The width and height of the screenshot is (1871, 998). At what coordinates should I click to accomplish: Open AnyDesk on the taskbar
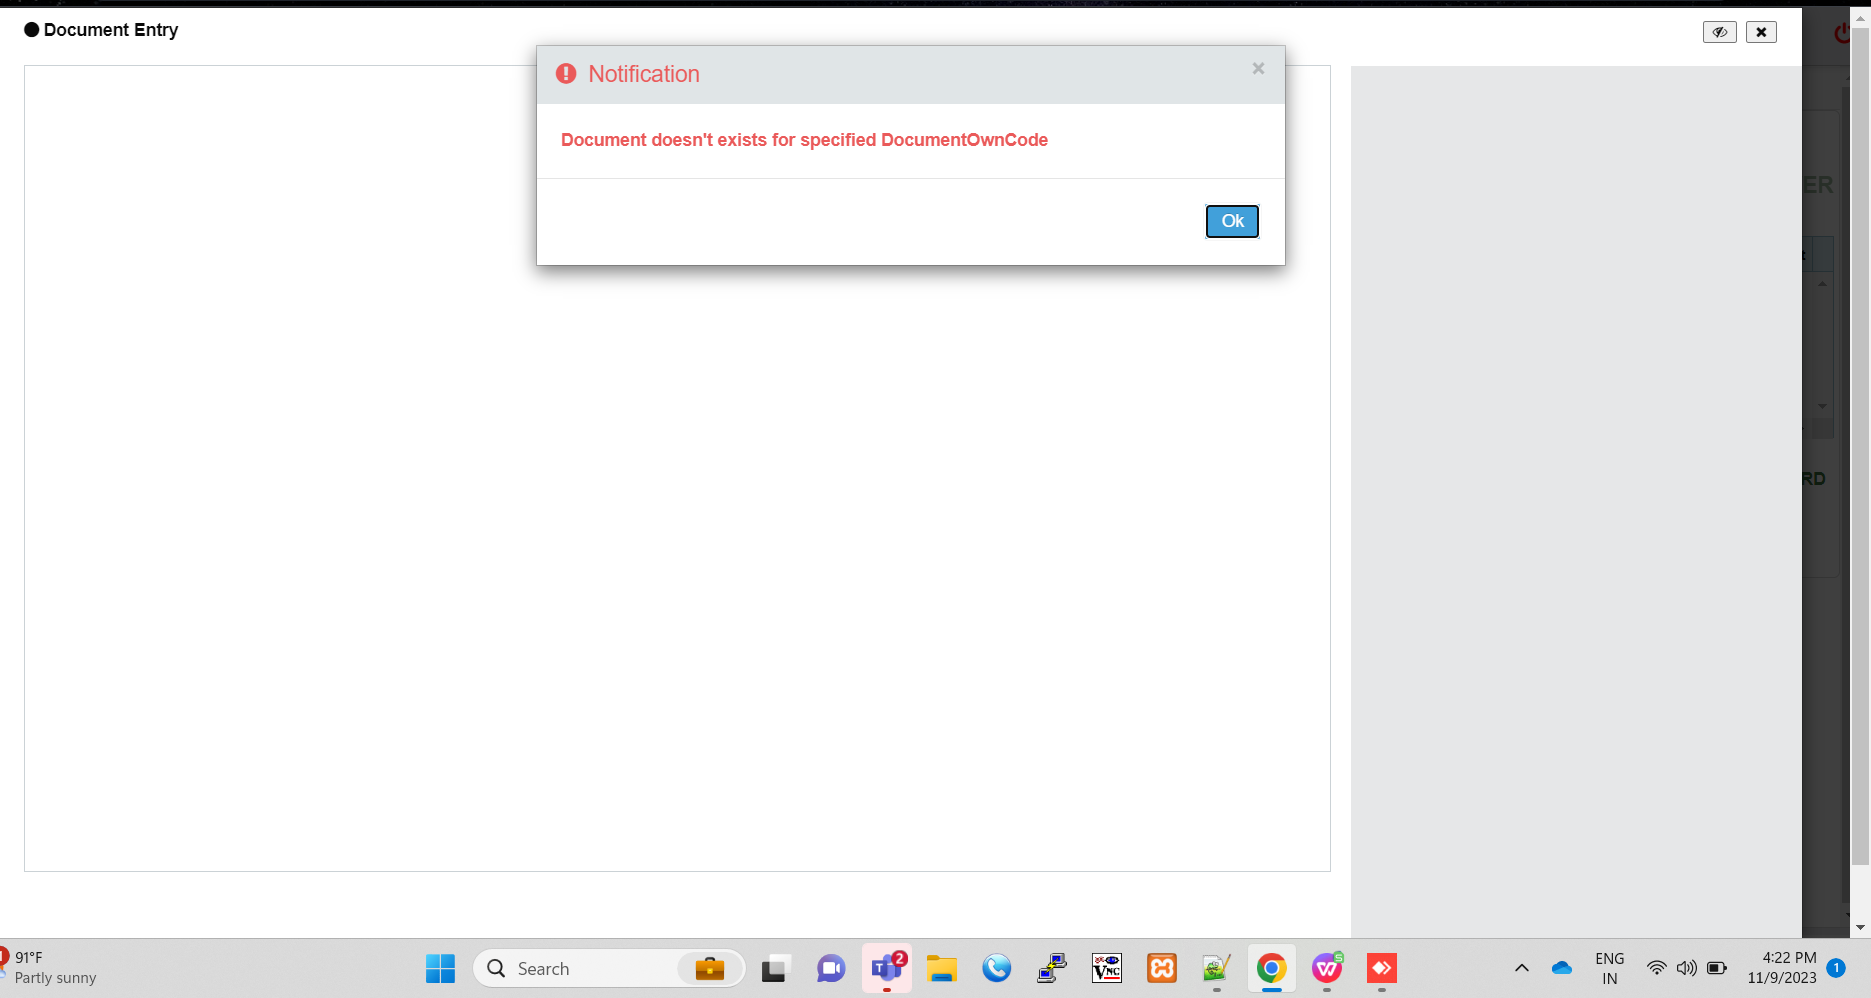(1382, 968)
